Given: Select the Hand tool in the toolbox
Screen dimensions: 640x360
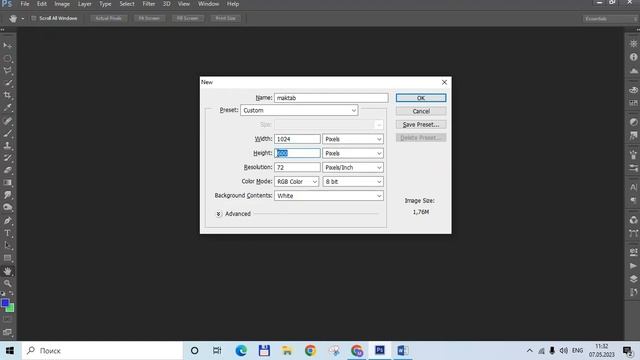Looking at the screenshot, I should pos(7,271).
